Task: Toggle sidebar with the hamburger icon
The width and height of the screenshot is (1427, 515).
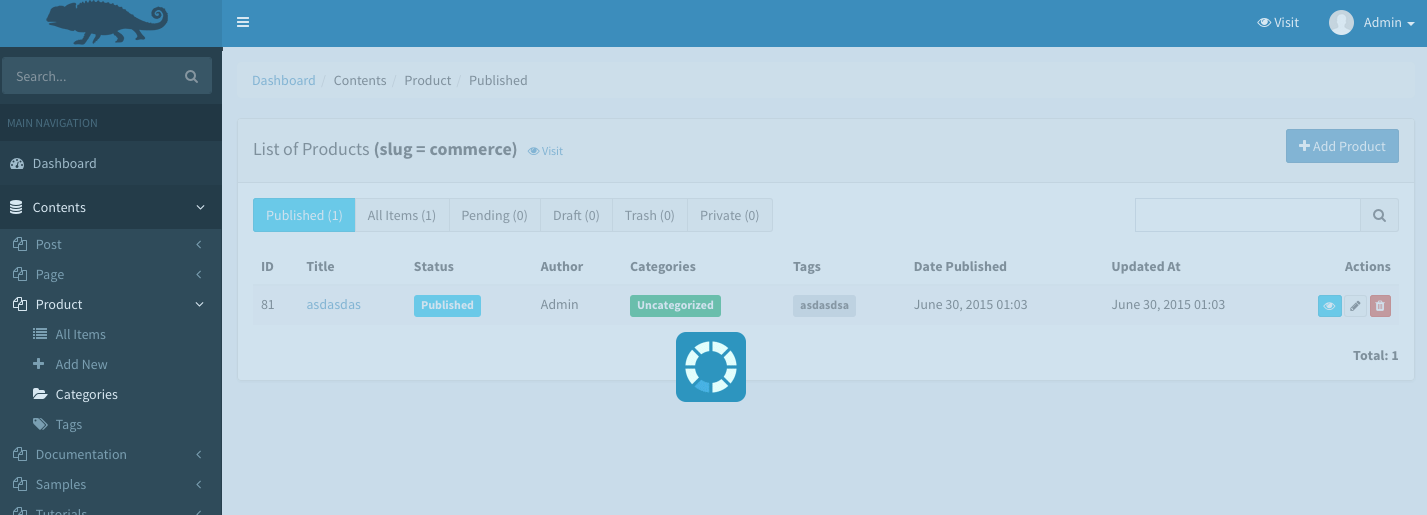Action: click(243, 22)
